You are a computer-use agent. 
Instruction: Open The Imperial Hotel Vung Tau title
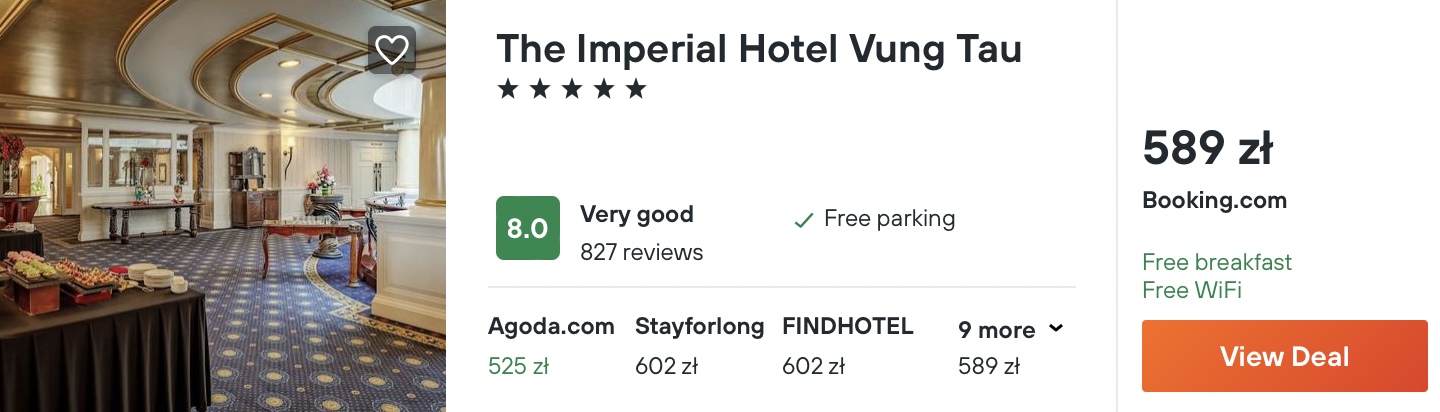tap(758, 48)
